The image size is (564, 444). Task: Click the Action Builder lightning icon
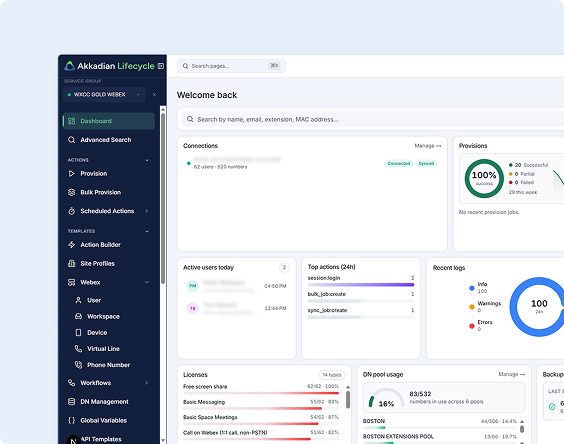[x=72, y=245]
